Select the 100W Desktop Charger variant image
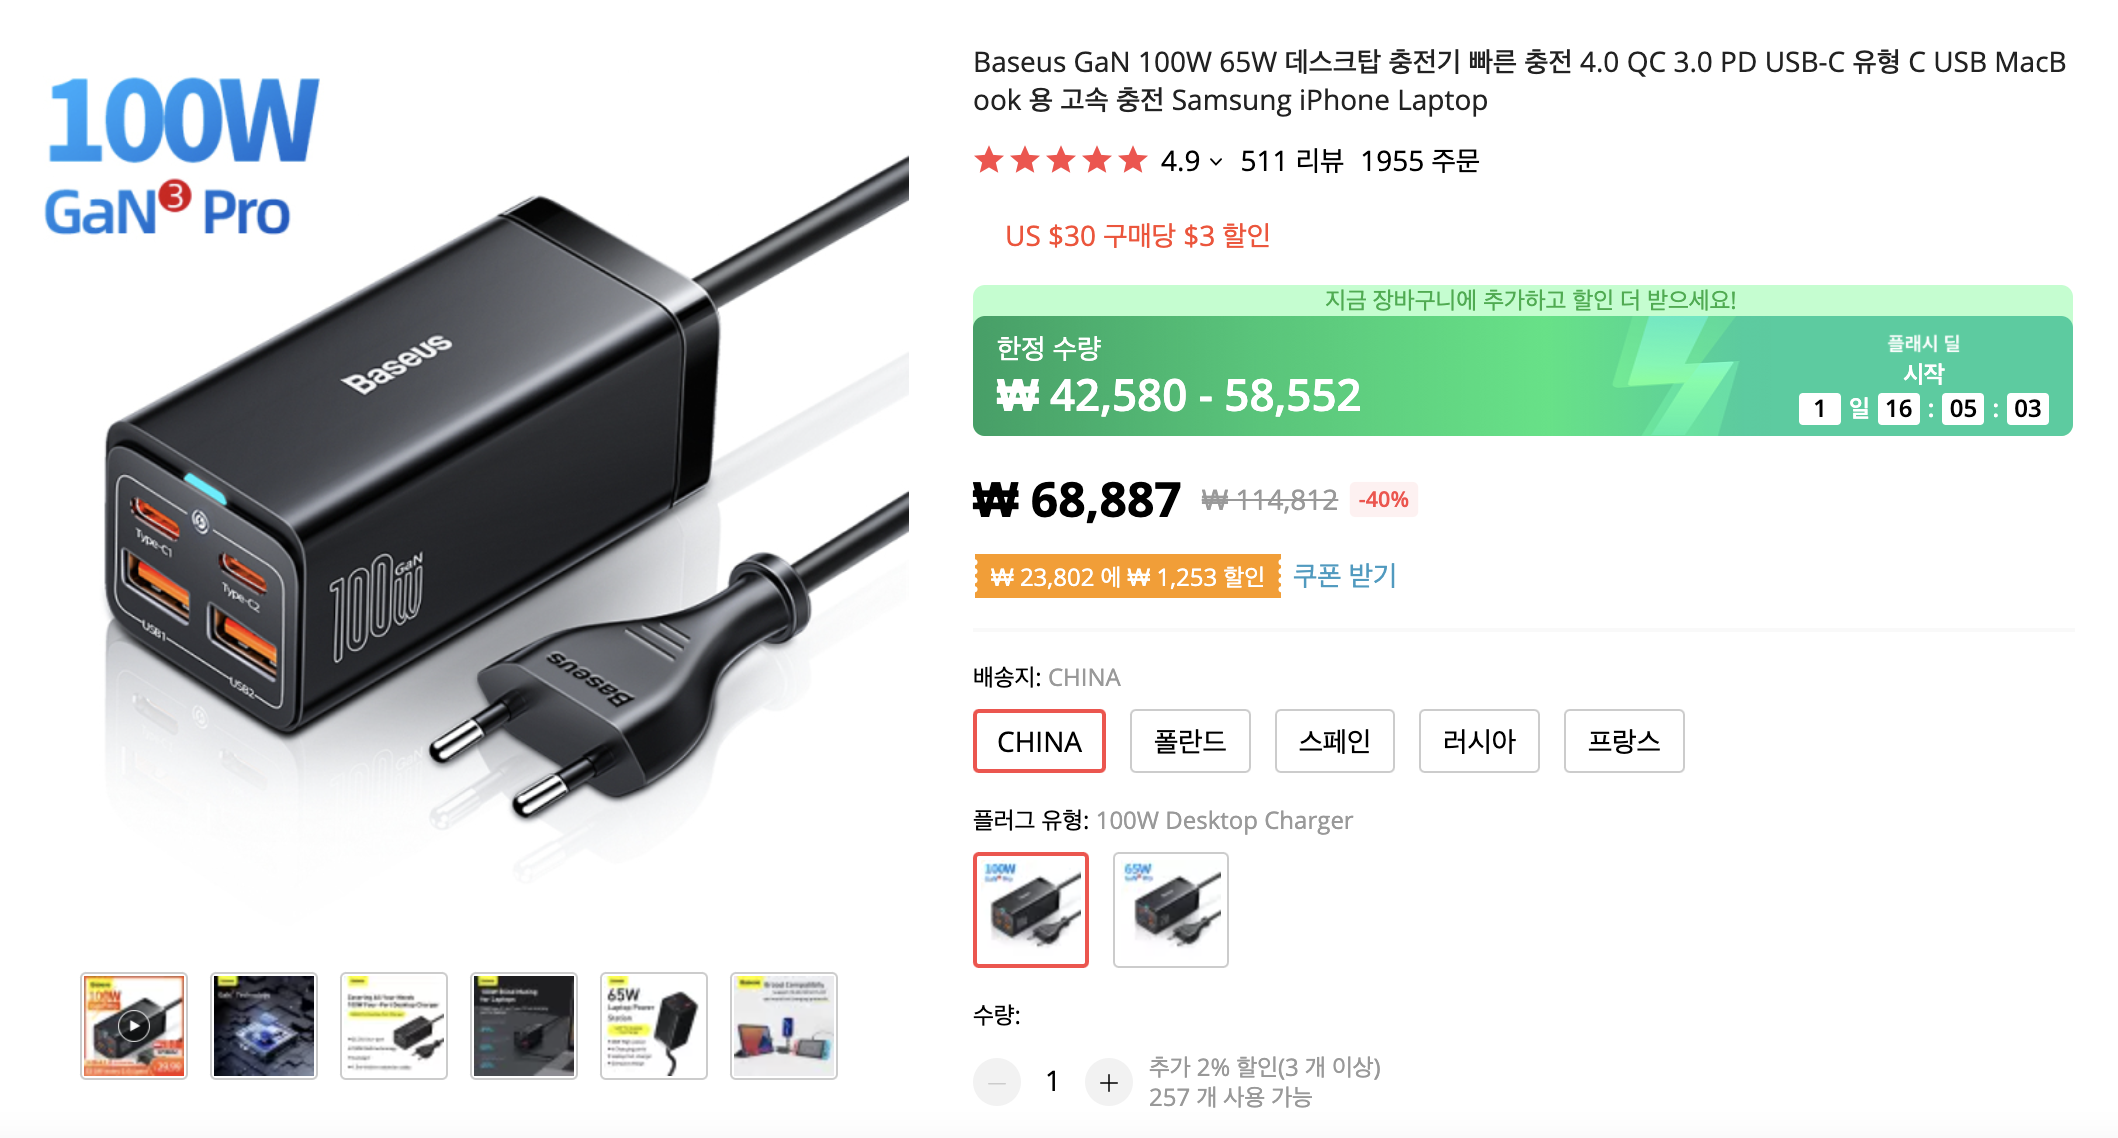This screenshot has width=2118, height=1138. (x=1031, y=910)
